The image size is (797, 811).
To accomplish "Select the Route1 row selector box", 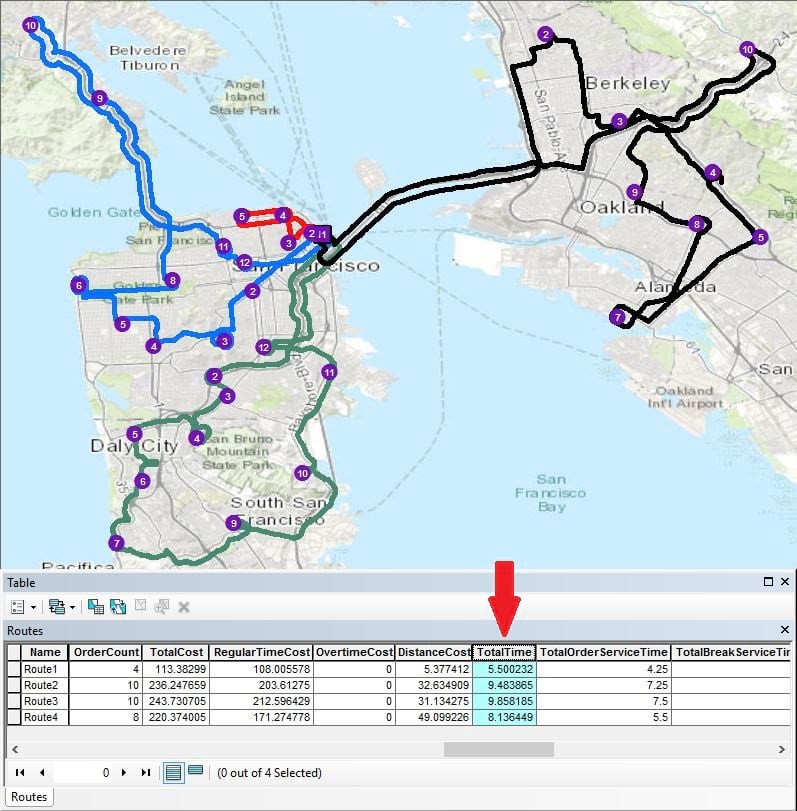I will point(14,669).
